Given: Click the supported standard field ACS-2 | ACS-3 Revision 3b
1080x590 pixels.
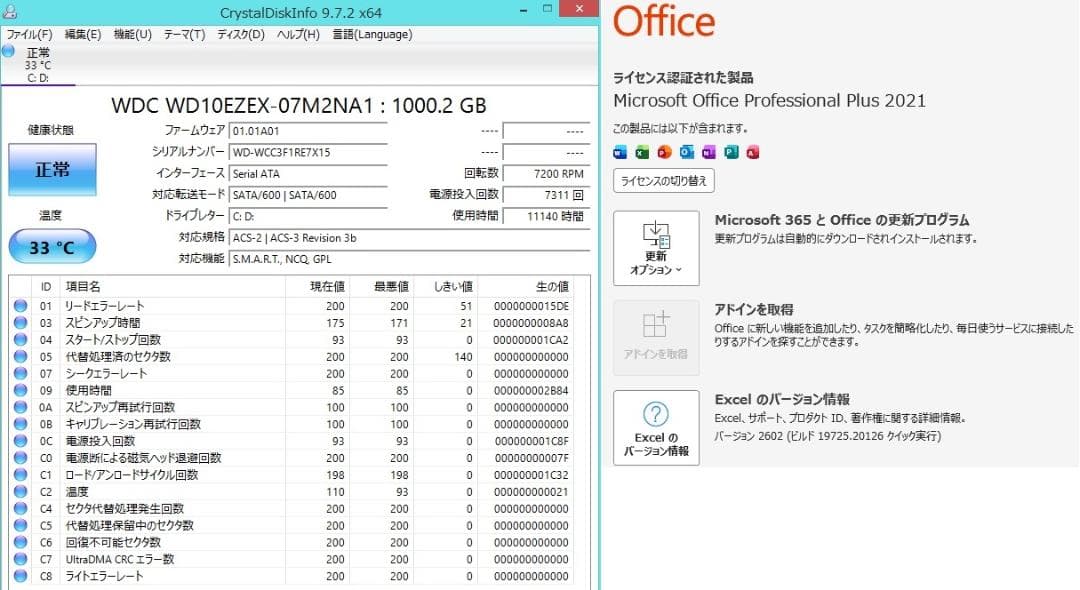Looking at the screenshot, I should 409,238.
